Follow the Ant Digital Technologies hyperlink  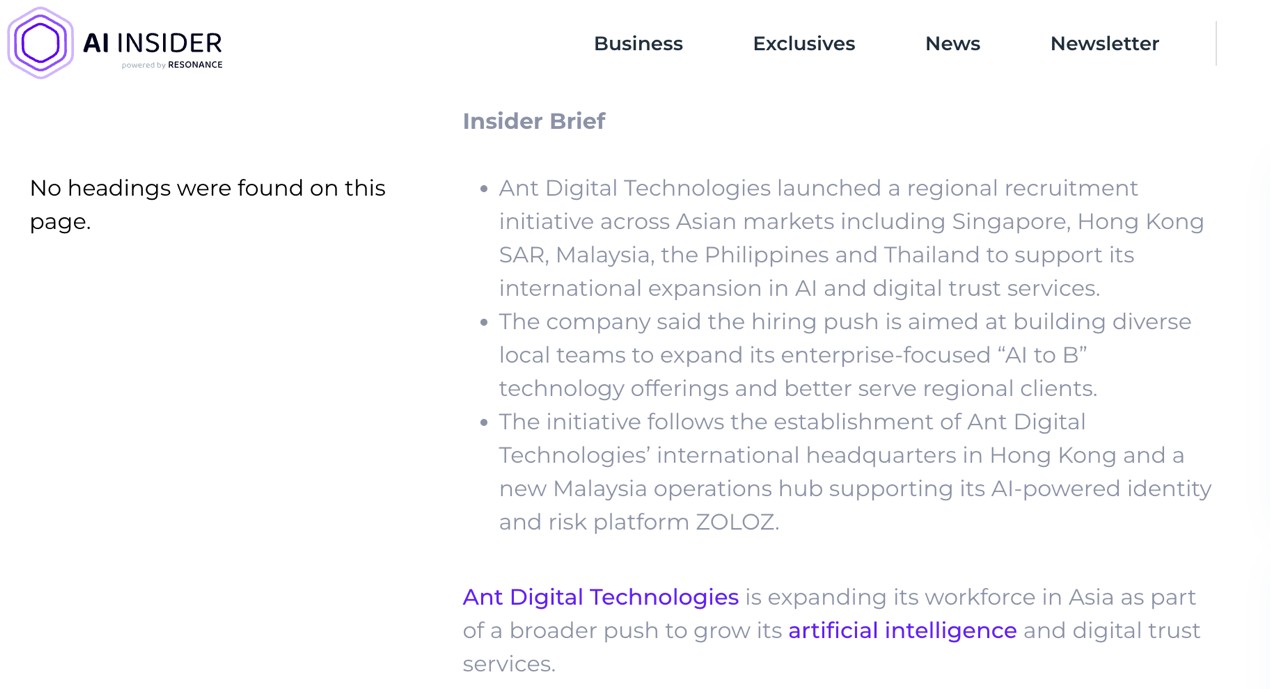pyautogui.click(x=600, y=597)
